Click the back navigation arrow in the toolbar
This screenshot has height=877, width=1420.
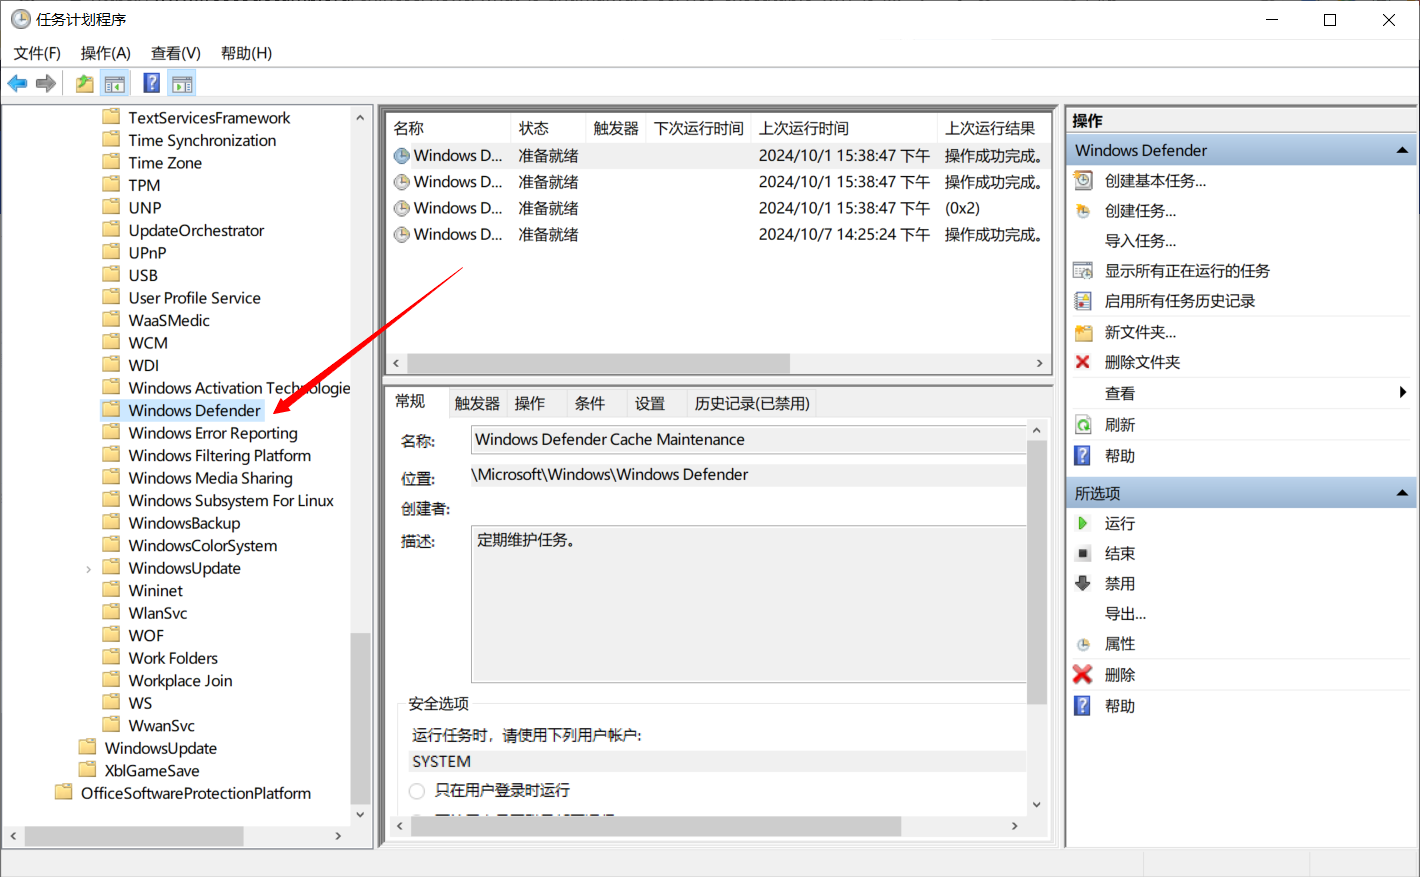pyautogui.click(x=17, y=83)
